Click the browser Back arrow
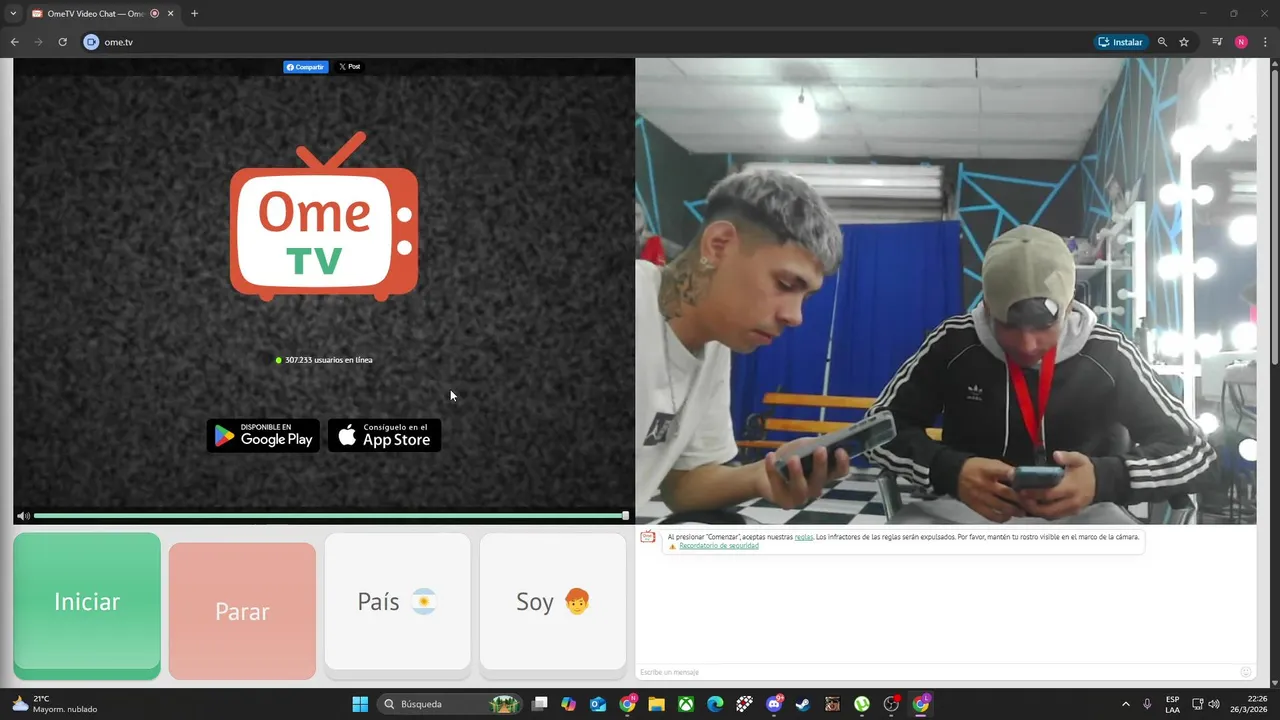 (x=14, y=42)
